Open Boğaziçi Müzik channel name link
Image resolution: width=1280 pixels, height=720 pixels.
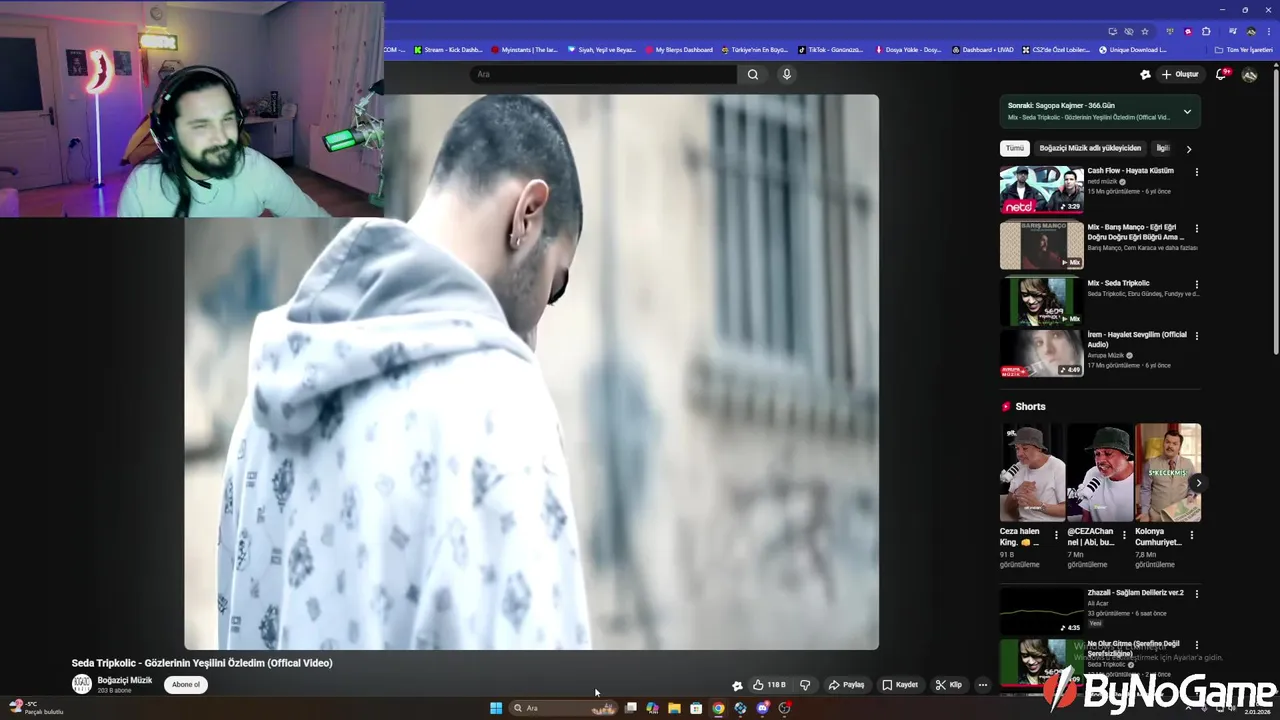[125, 680]
